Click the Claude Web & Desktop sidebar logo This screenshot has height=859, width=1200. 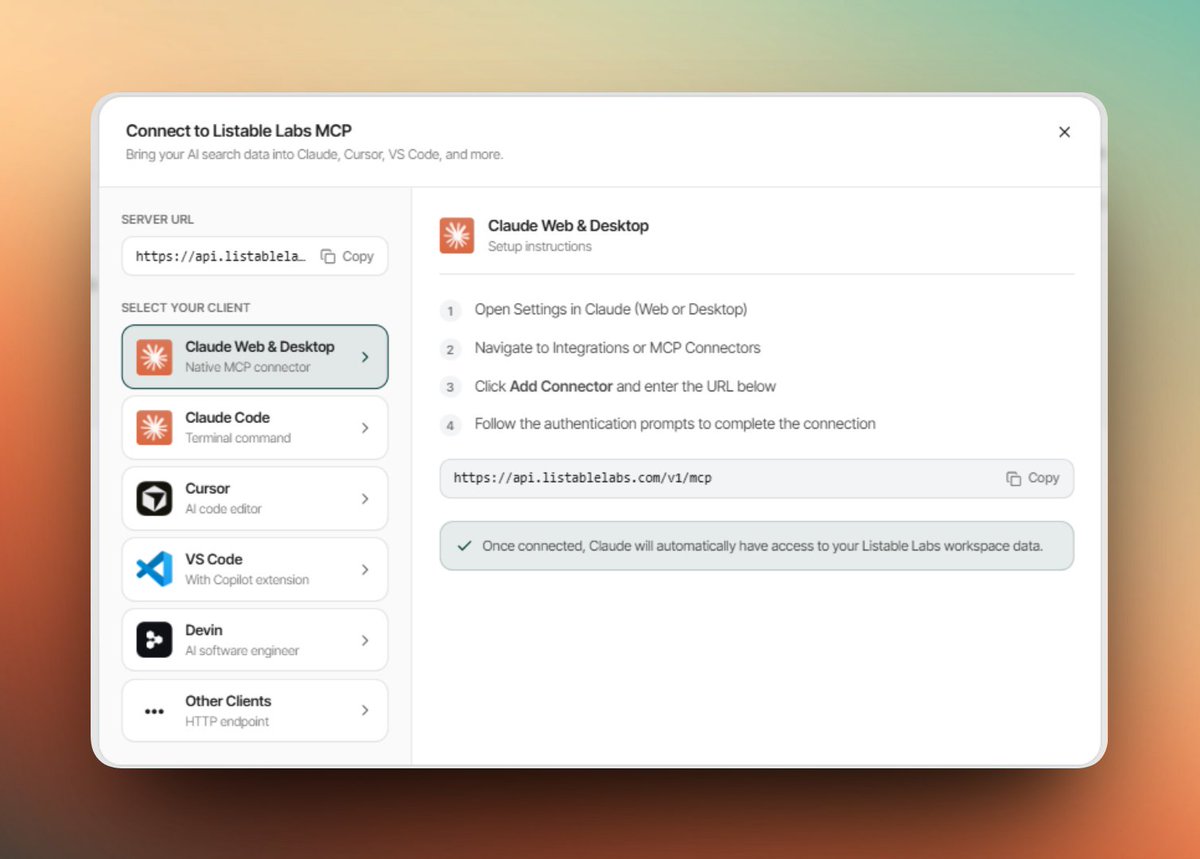click(x=154, y=357)
